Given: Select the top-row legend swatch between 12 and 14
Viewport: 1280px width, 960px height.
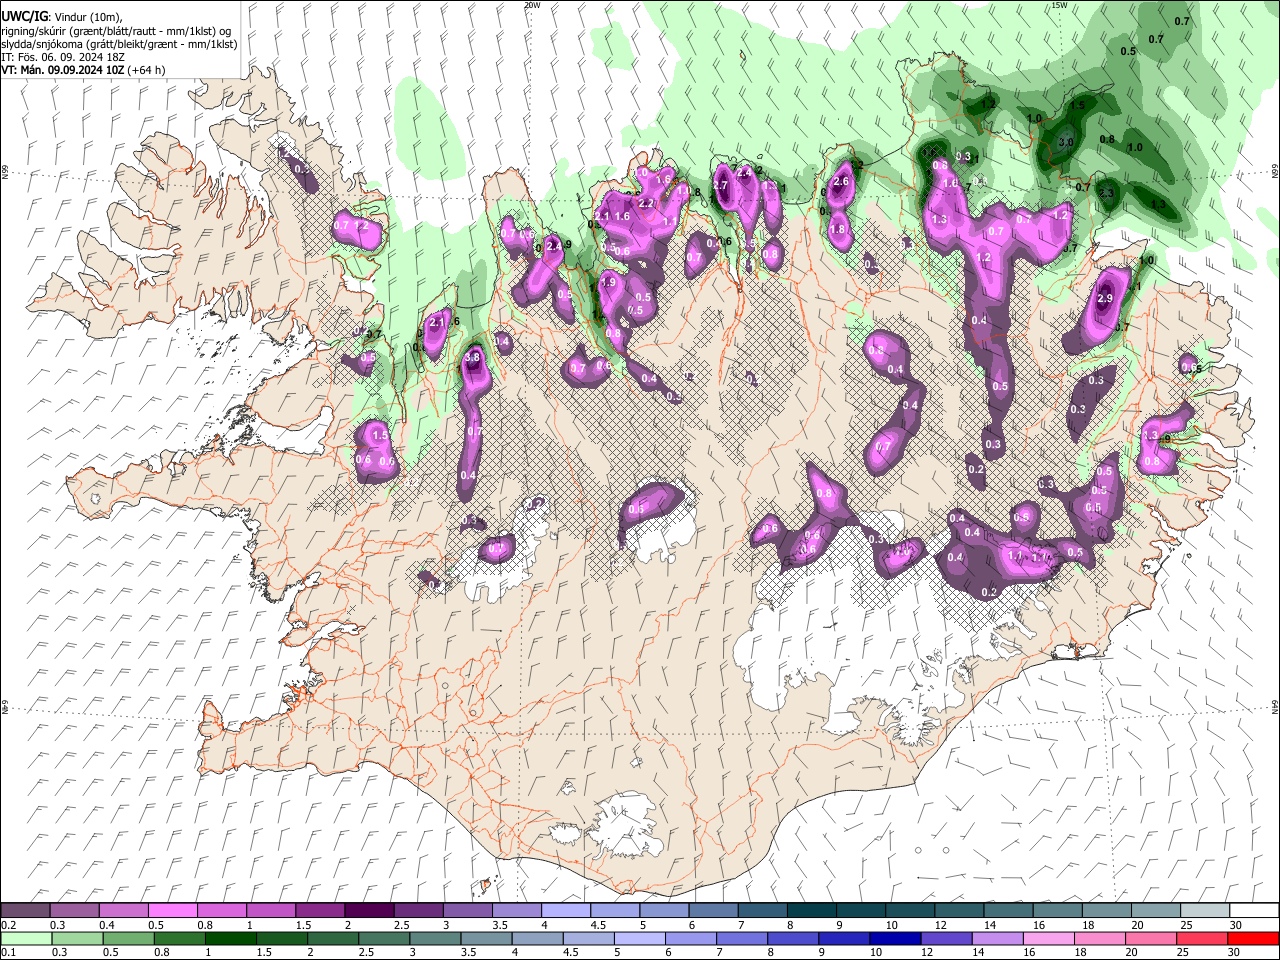Looking at the screenshot, I should click(959, 911).
